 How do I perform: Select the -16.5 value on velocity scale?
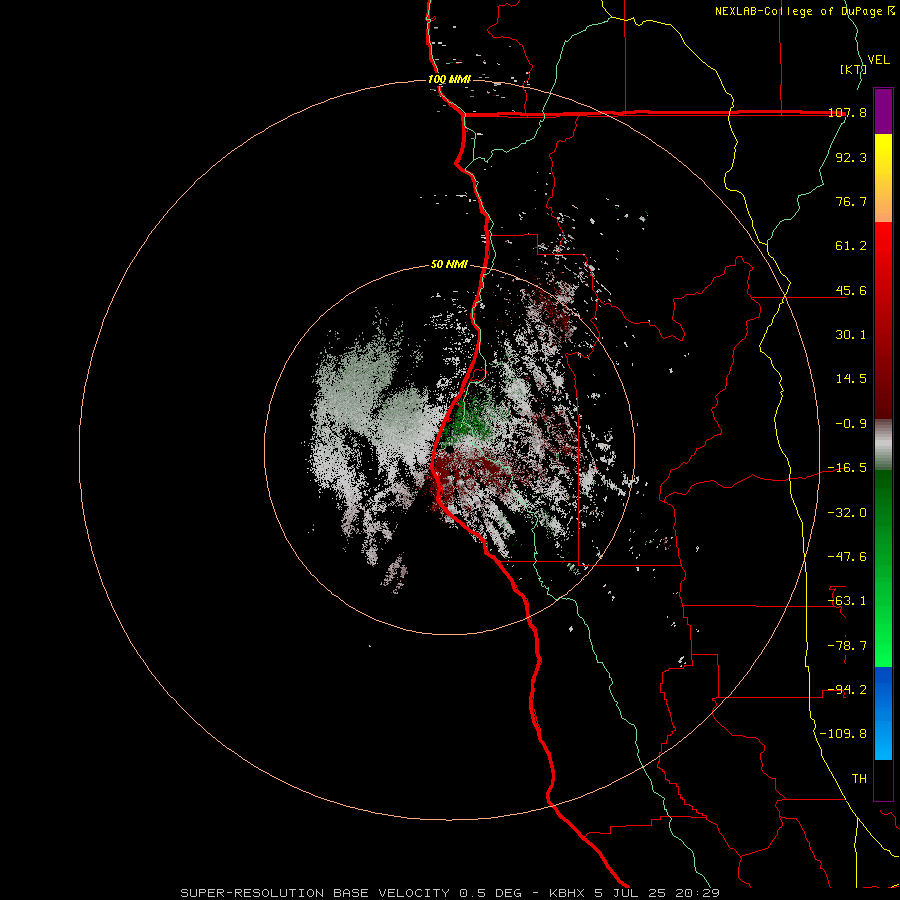(847, 468)
